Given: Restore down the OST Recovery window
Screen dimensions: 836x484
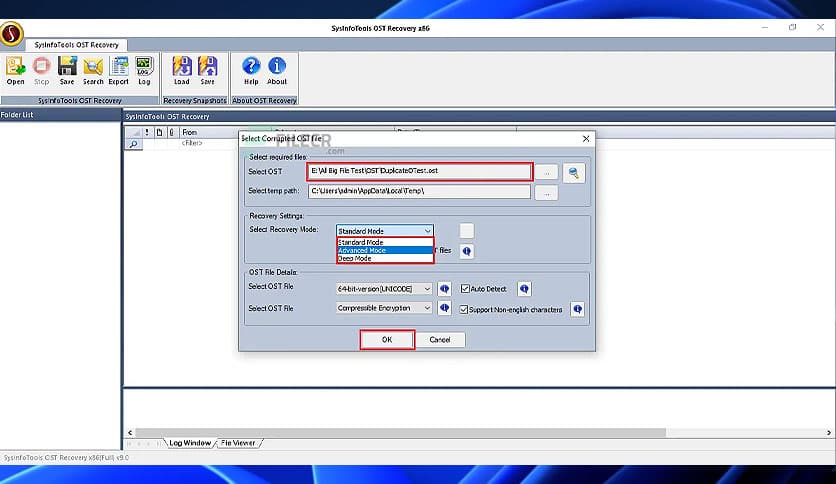Looking at the screenshot, I should click(x=793, y=28).
